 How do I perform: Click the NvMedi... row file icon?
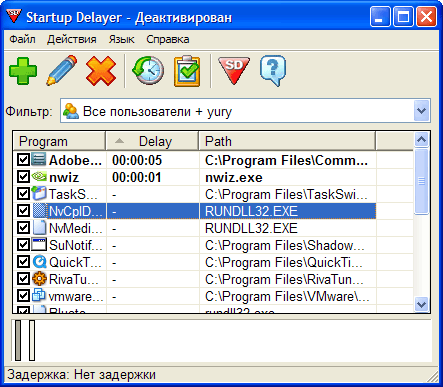(39, 228)
